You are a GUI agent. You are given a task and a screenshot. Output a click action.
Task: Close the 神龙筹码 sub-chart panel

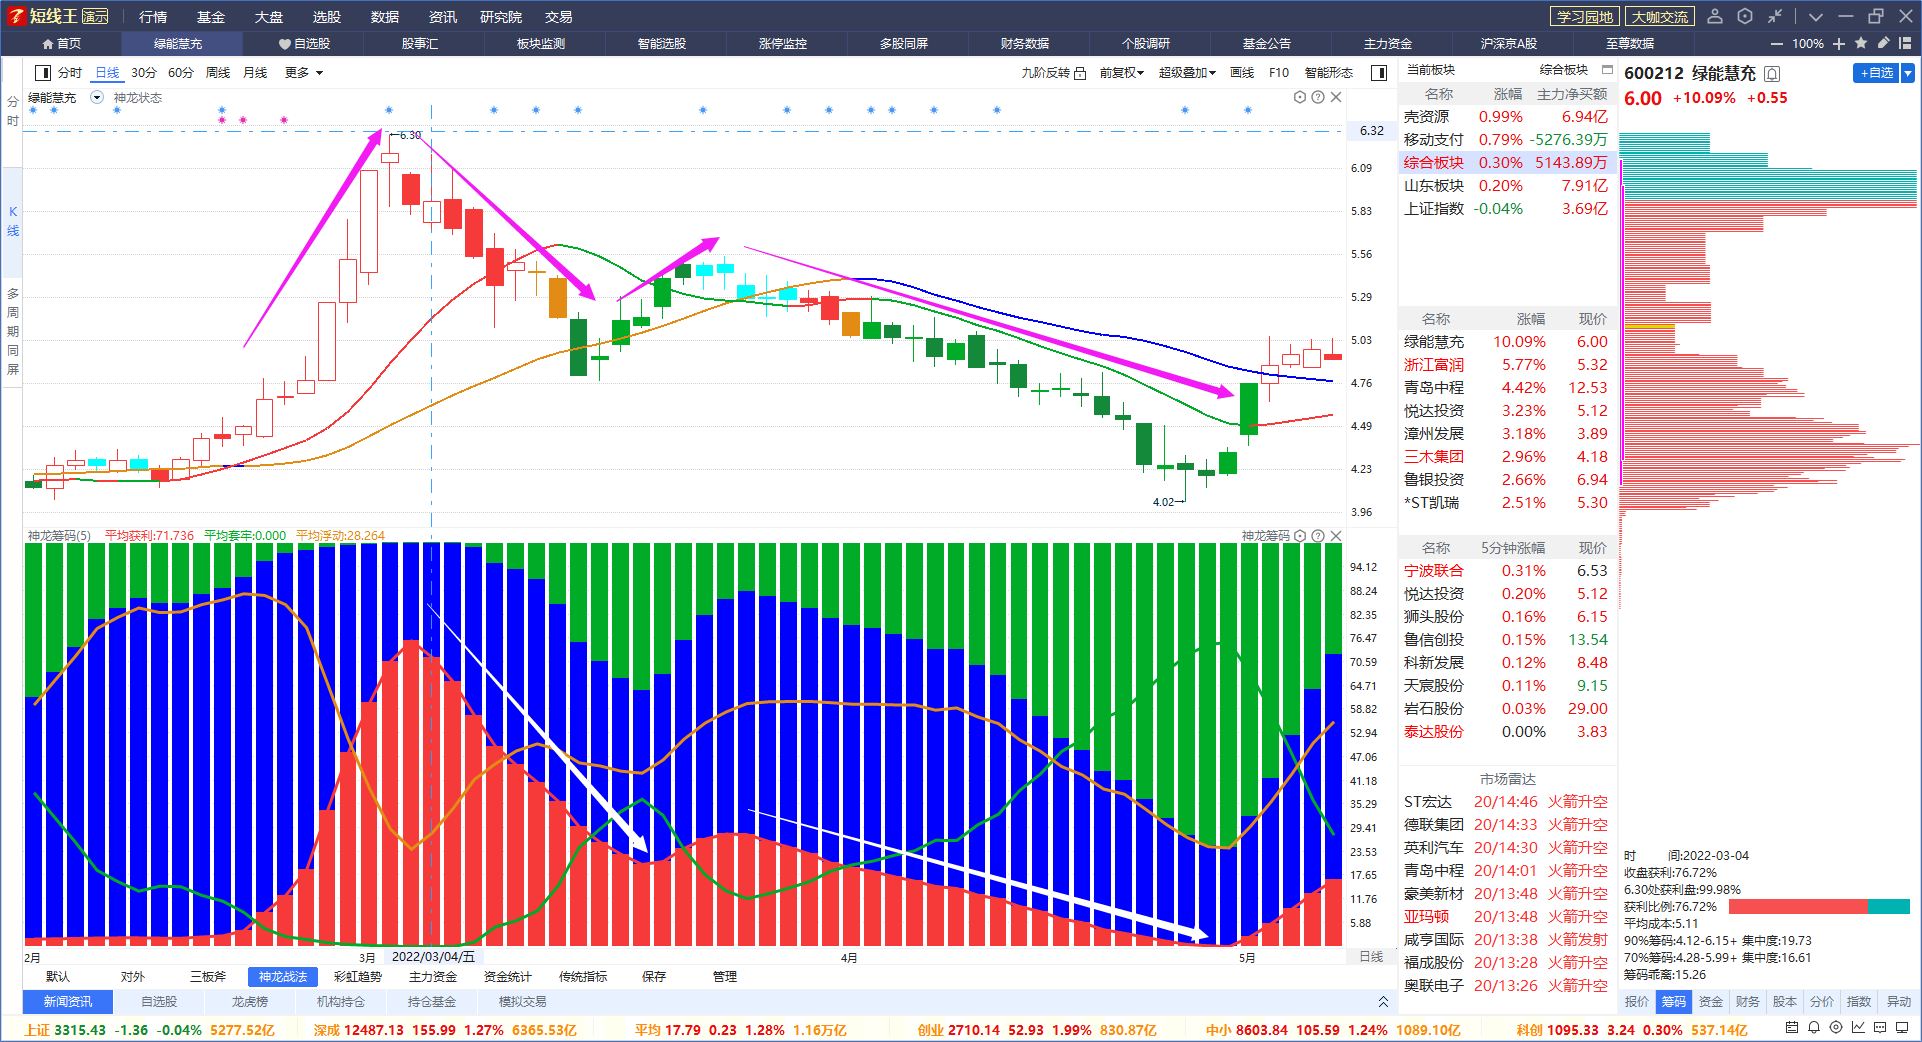1336,536
